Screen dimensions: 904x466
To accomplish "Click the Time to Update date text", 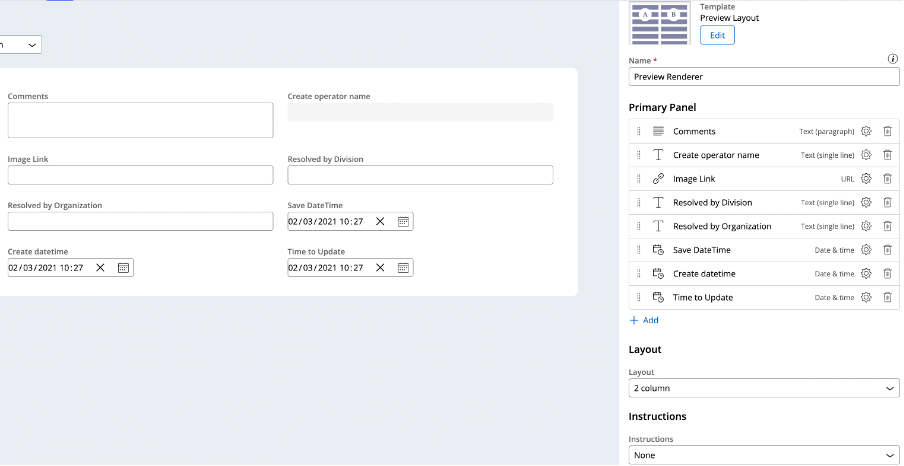I will tap(326, 268).
